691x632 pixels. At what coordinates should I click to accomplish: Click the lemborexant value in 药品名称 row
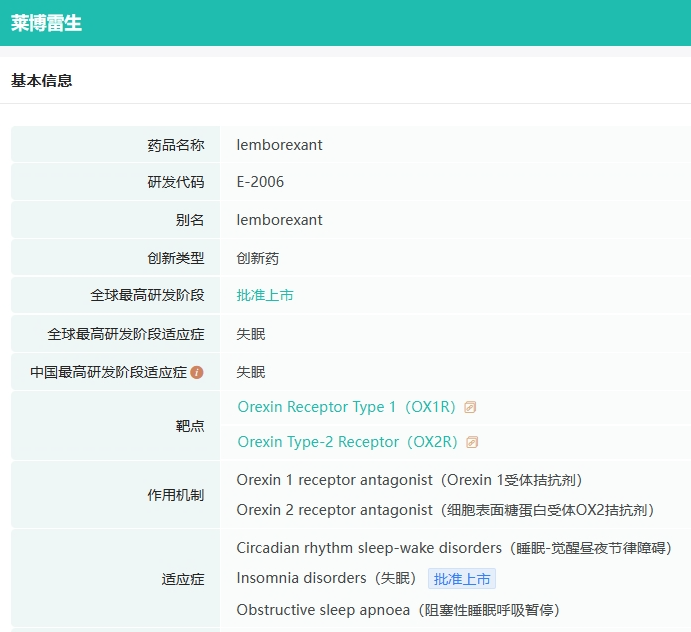pos(279,145)
